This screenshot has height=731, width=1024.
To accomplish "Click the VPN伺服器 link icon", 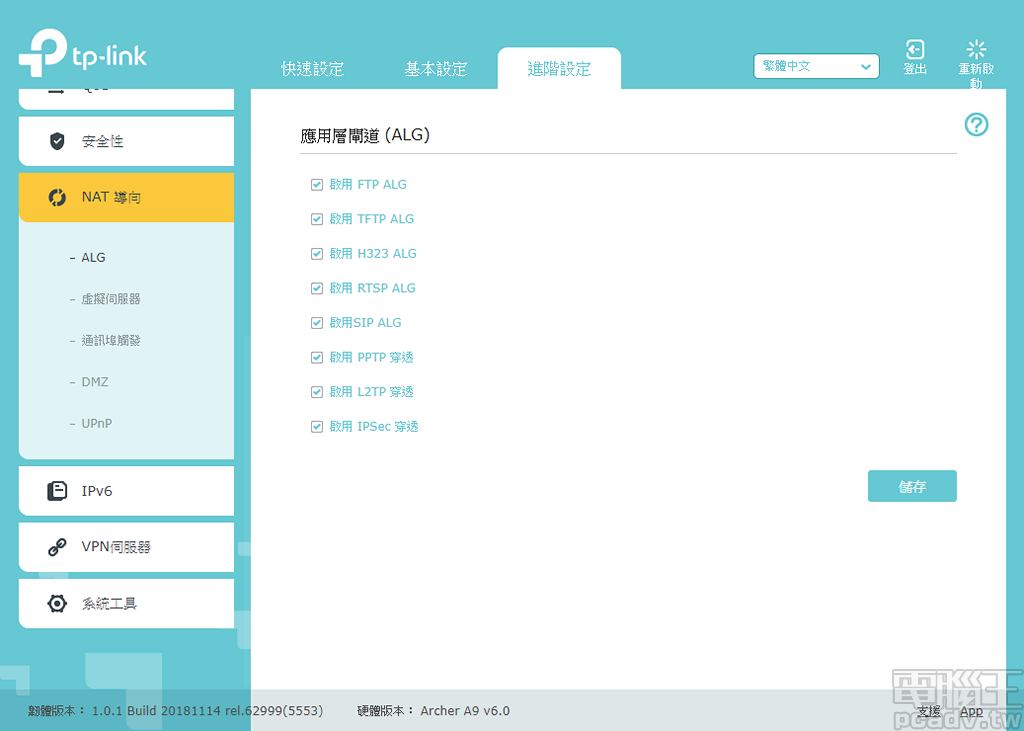I will (x=57, y=547).
